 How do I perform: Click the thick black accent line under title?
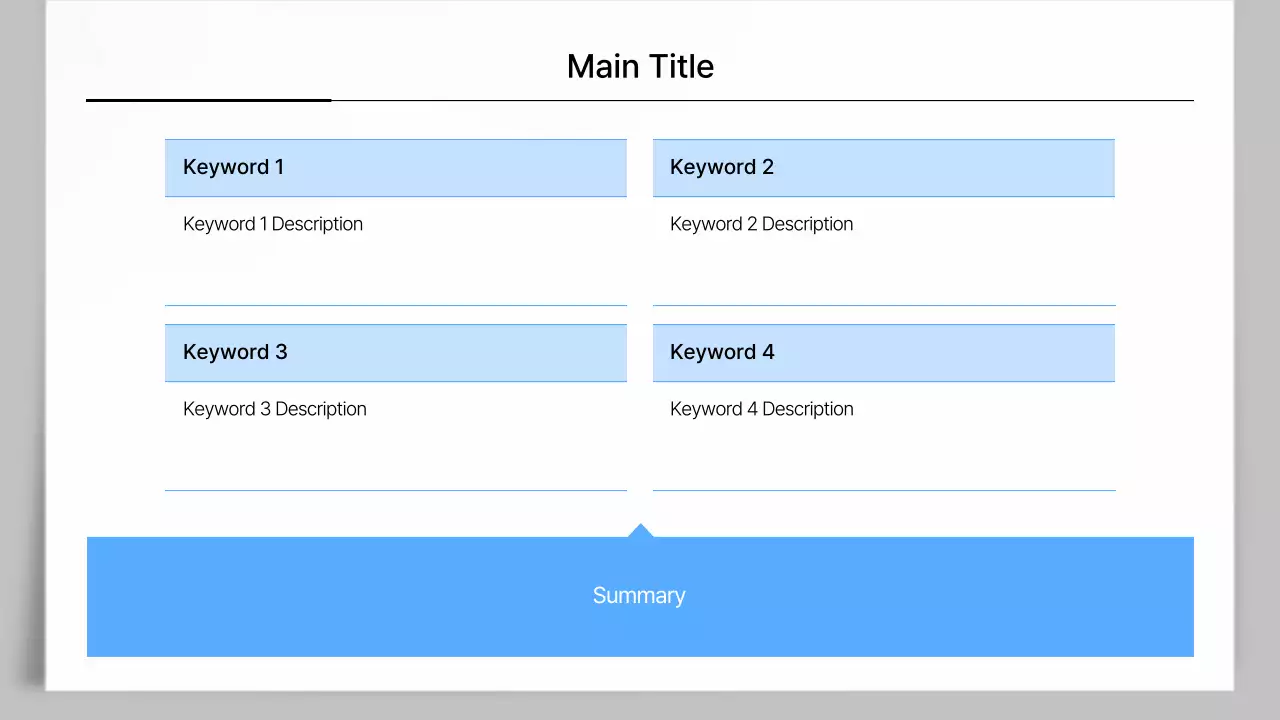(x=208, y=100)
